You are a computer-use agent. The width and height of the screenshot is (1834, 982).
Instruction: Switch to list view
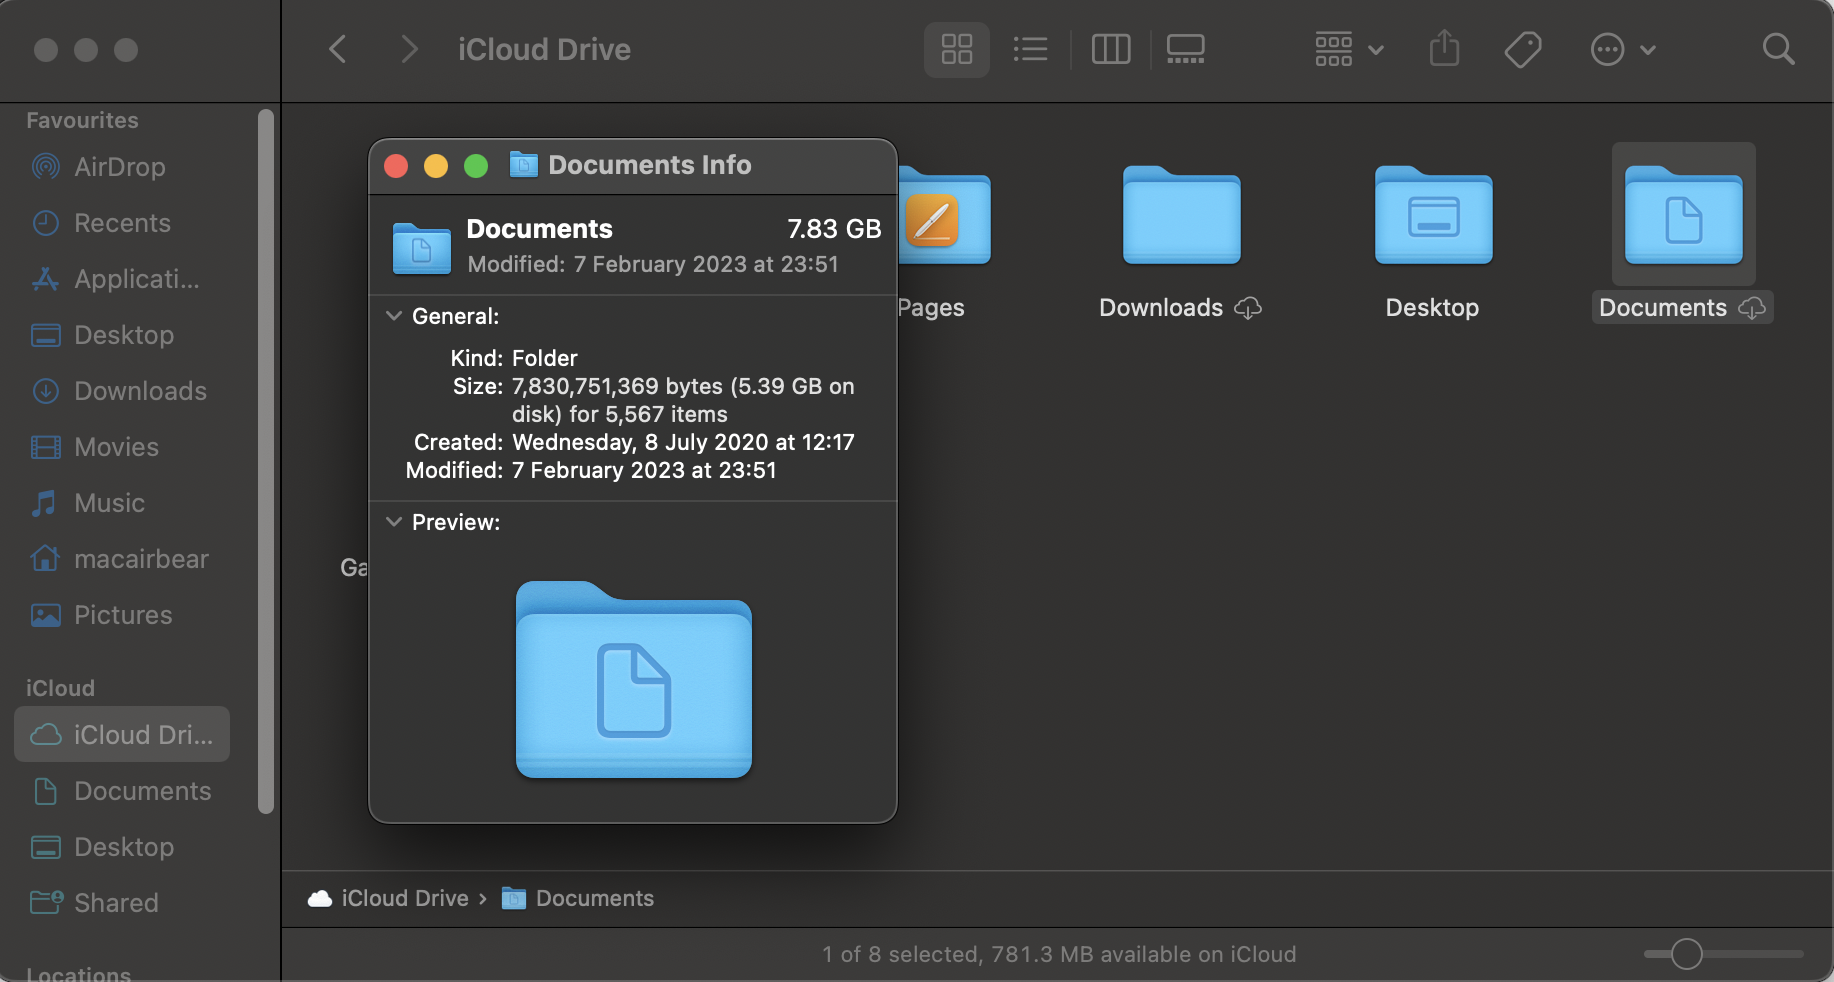pos(1030,49)
